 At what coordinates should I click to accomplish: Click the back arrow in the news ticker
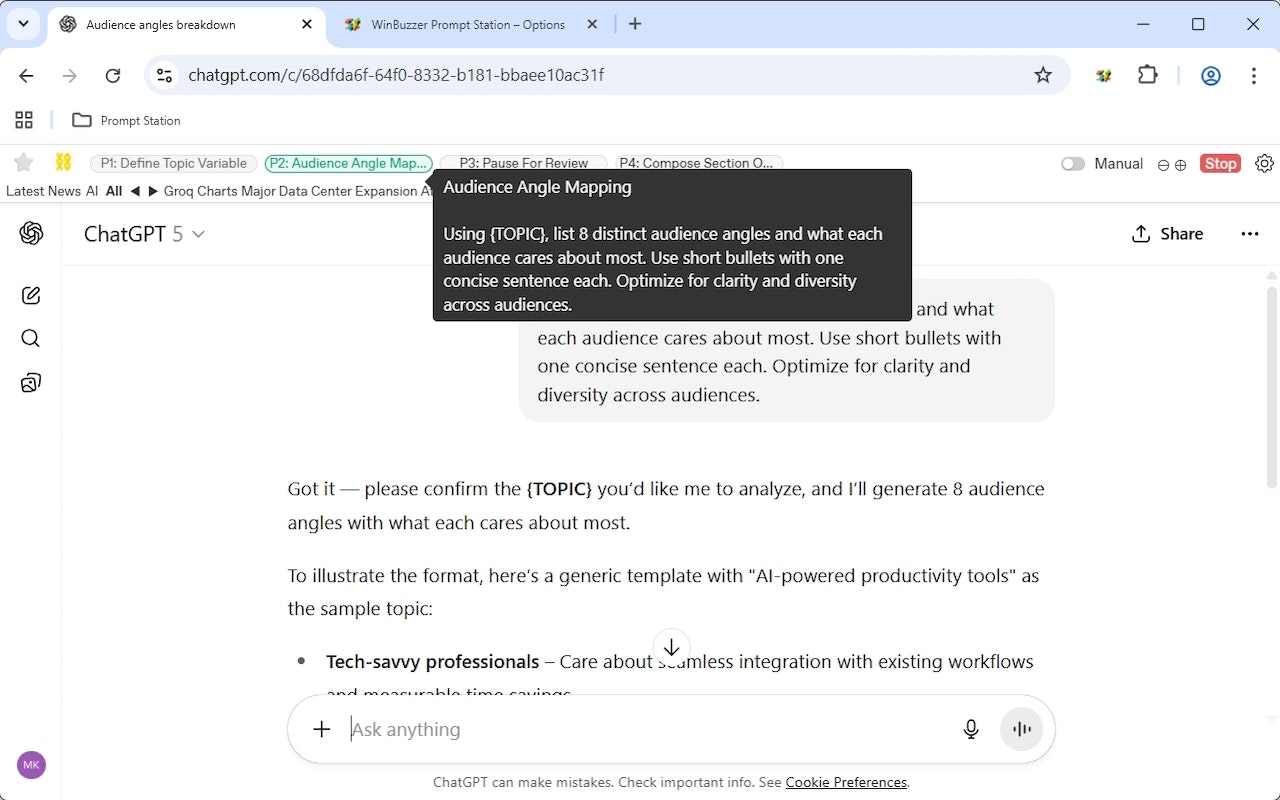pyautogui.click(x=133, y=191)
